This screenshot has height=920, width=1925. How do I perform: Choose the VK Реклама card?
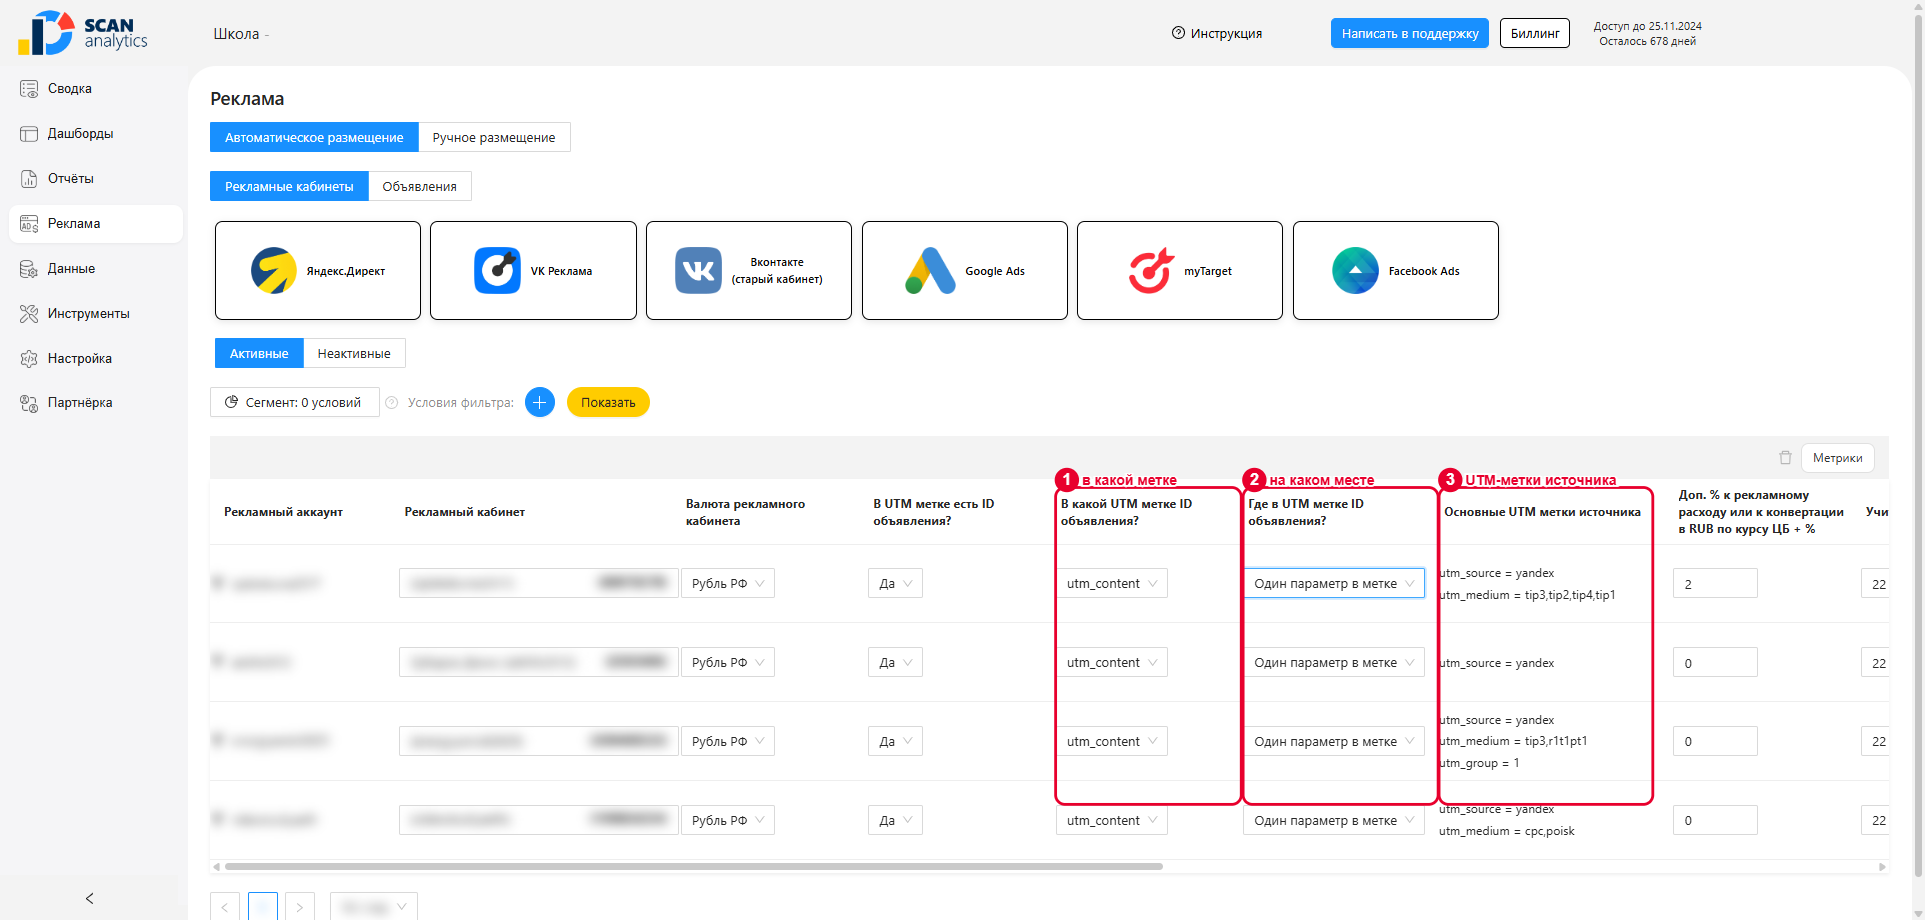point(533,271)
